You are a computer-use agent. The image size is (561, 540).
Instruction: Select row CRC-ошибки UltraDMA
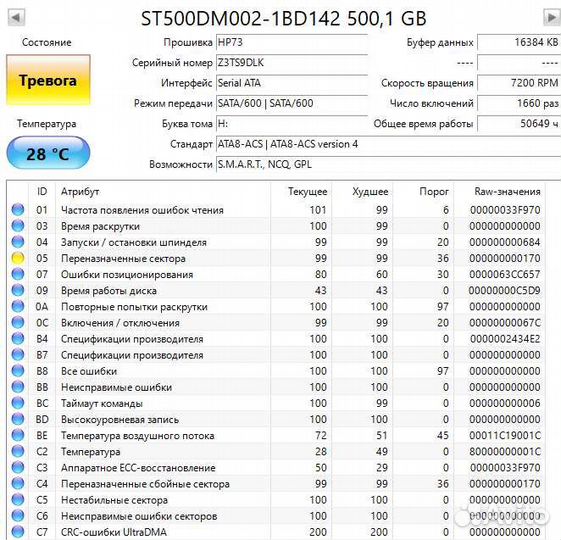point(276,532)
